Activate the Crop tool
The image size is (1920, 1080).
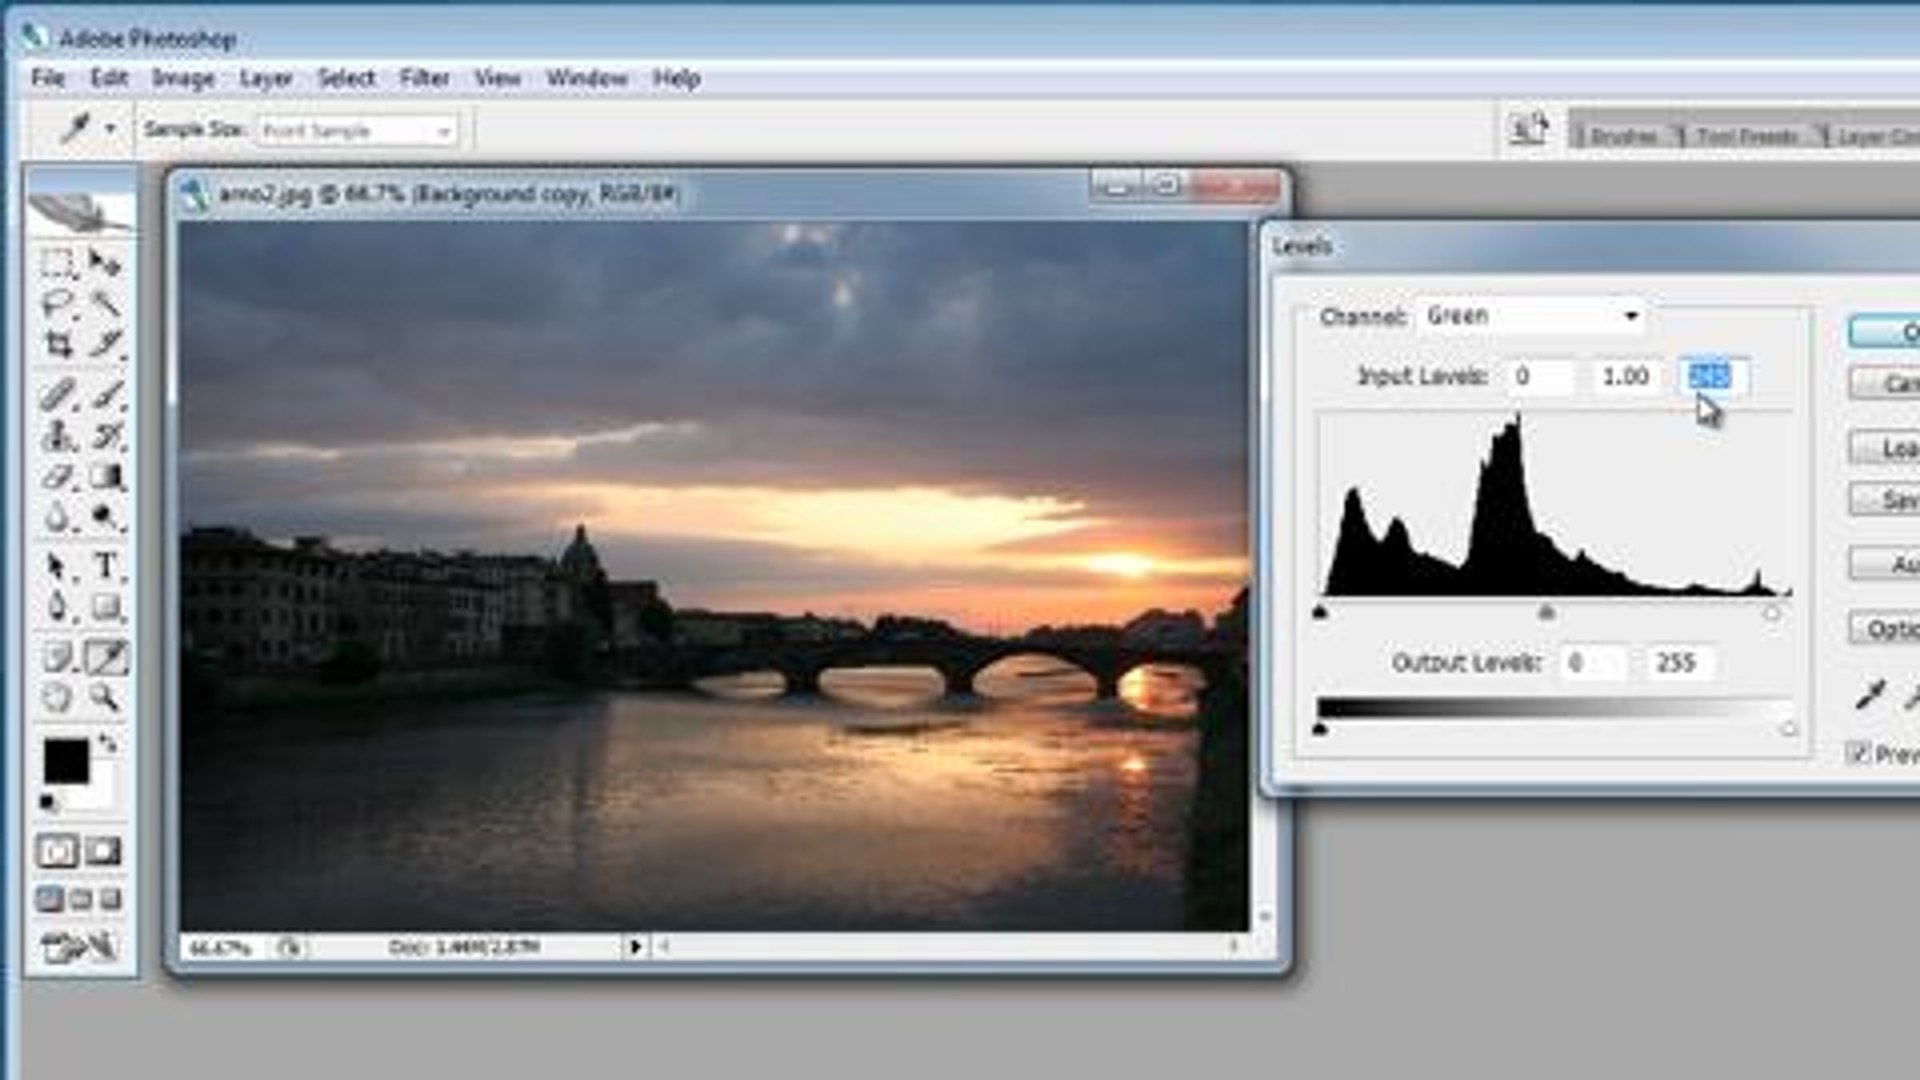point(58,343)
